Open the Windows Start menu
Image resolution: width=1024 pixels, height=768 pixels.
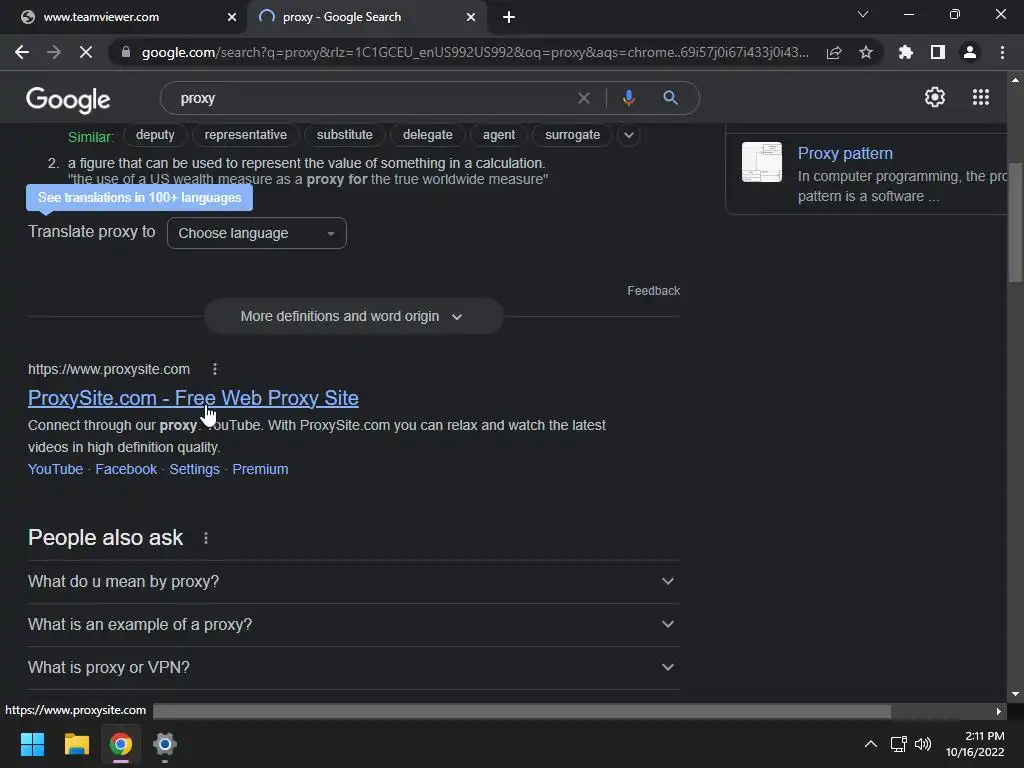pyautogui.click(x=32, y=744)
